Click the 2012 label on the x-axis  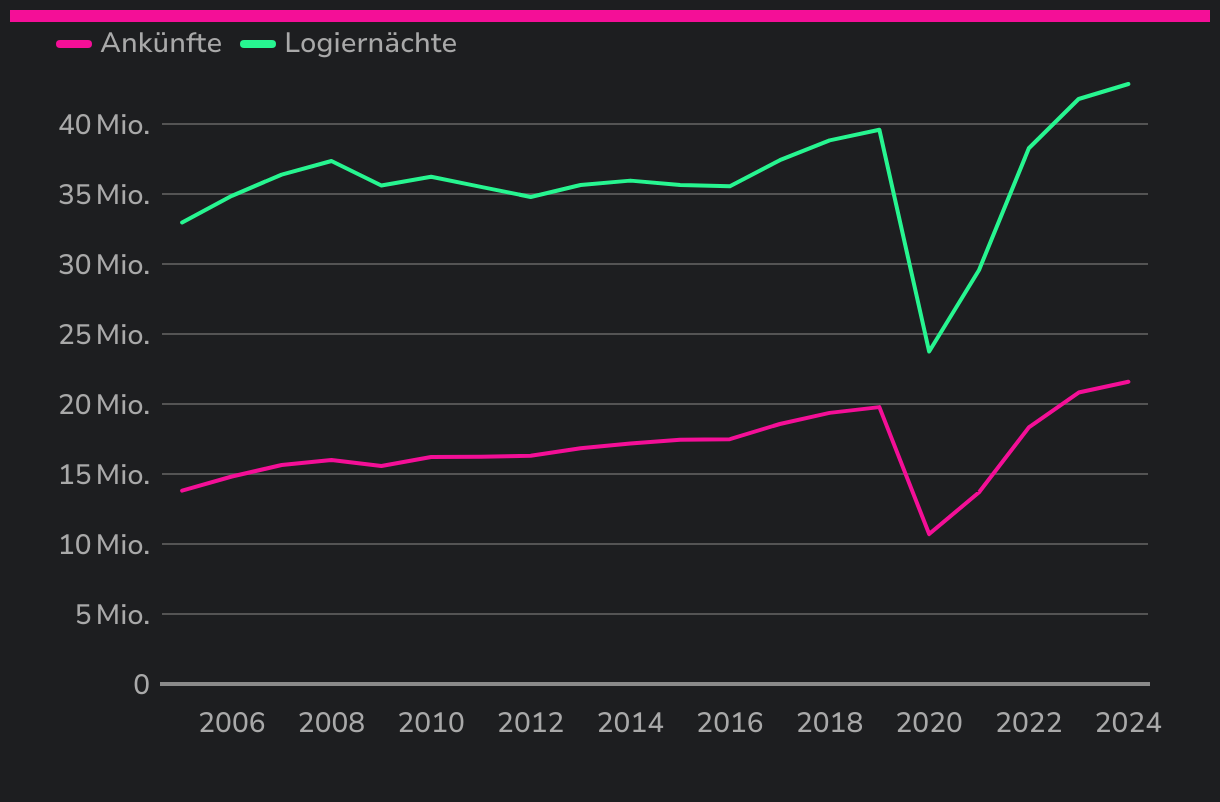point(531,723)
